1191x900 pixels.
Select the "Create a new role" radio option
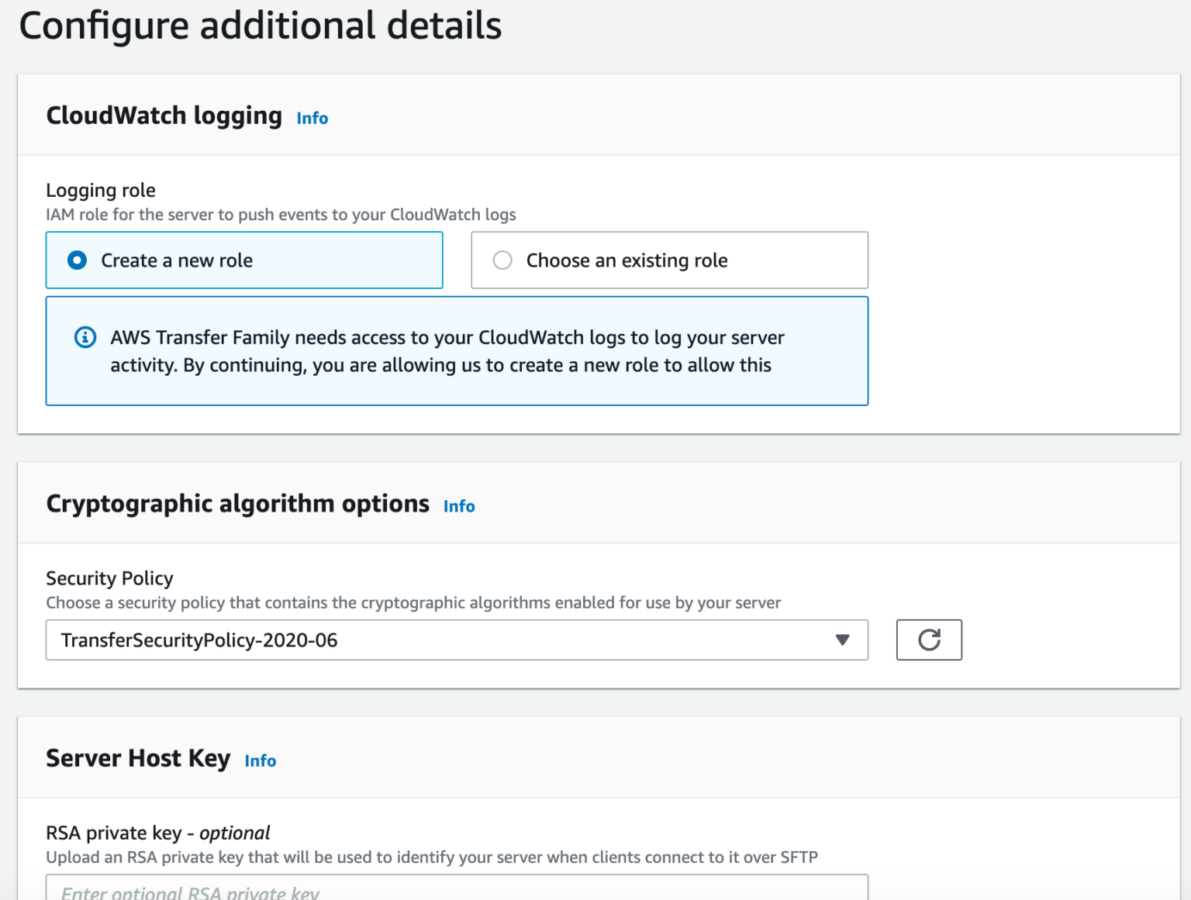coord(77,260)
